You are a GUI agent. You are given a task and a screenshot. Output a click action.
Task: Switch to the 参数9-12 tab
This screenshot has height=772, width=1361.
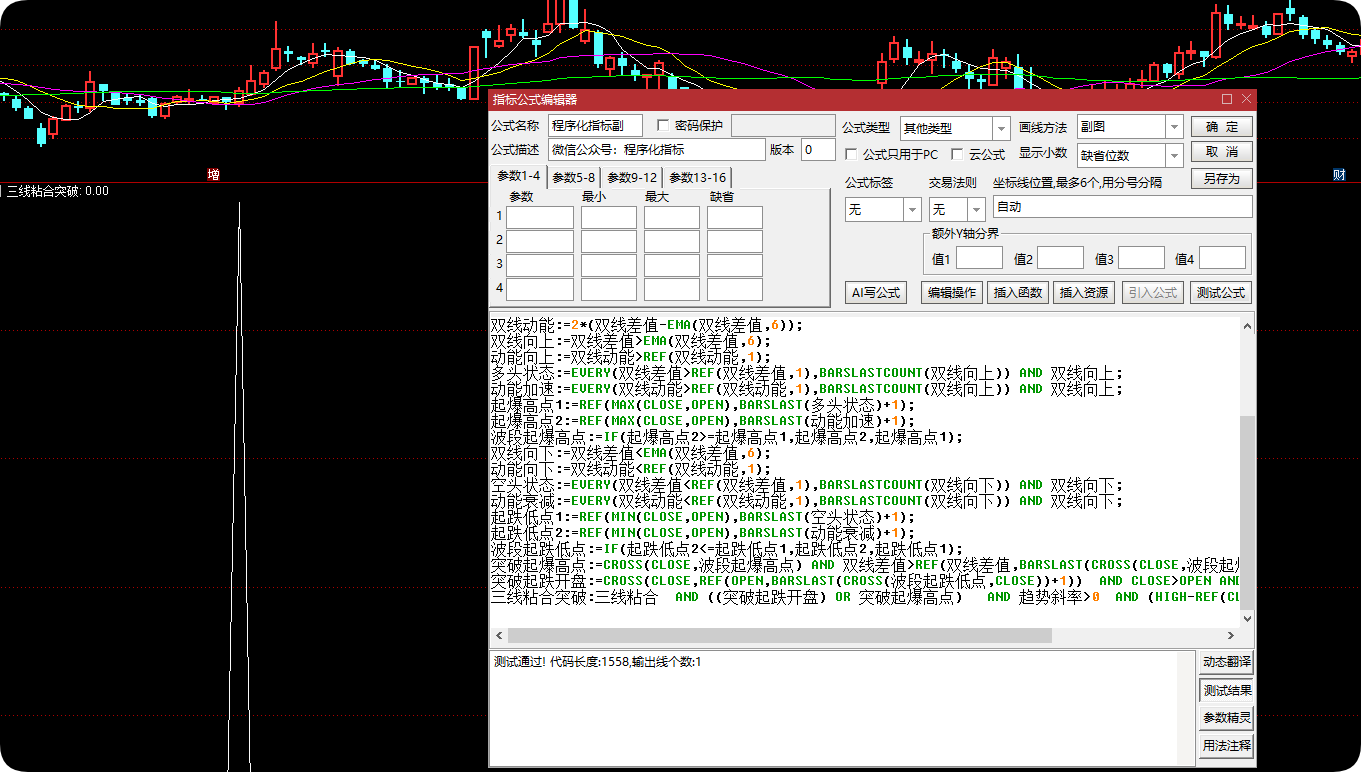click(x=632, y=178)
